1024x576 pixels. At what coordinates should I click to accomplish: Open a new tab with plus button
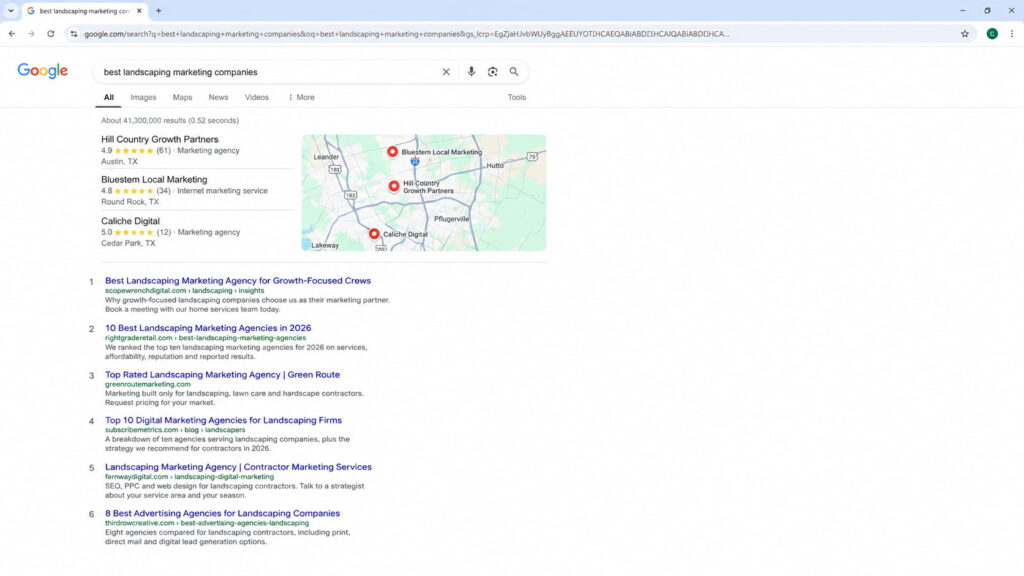[158, 10]
